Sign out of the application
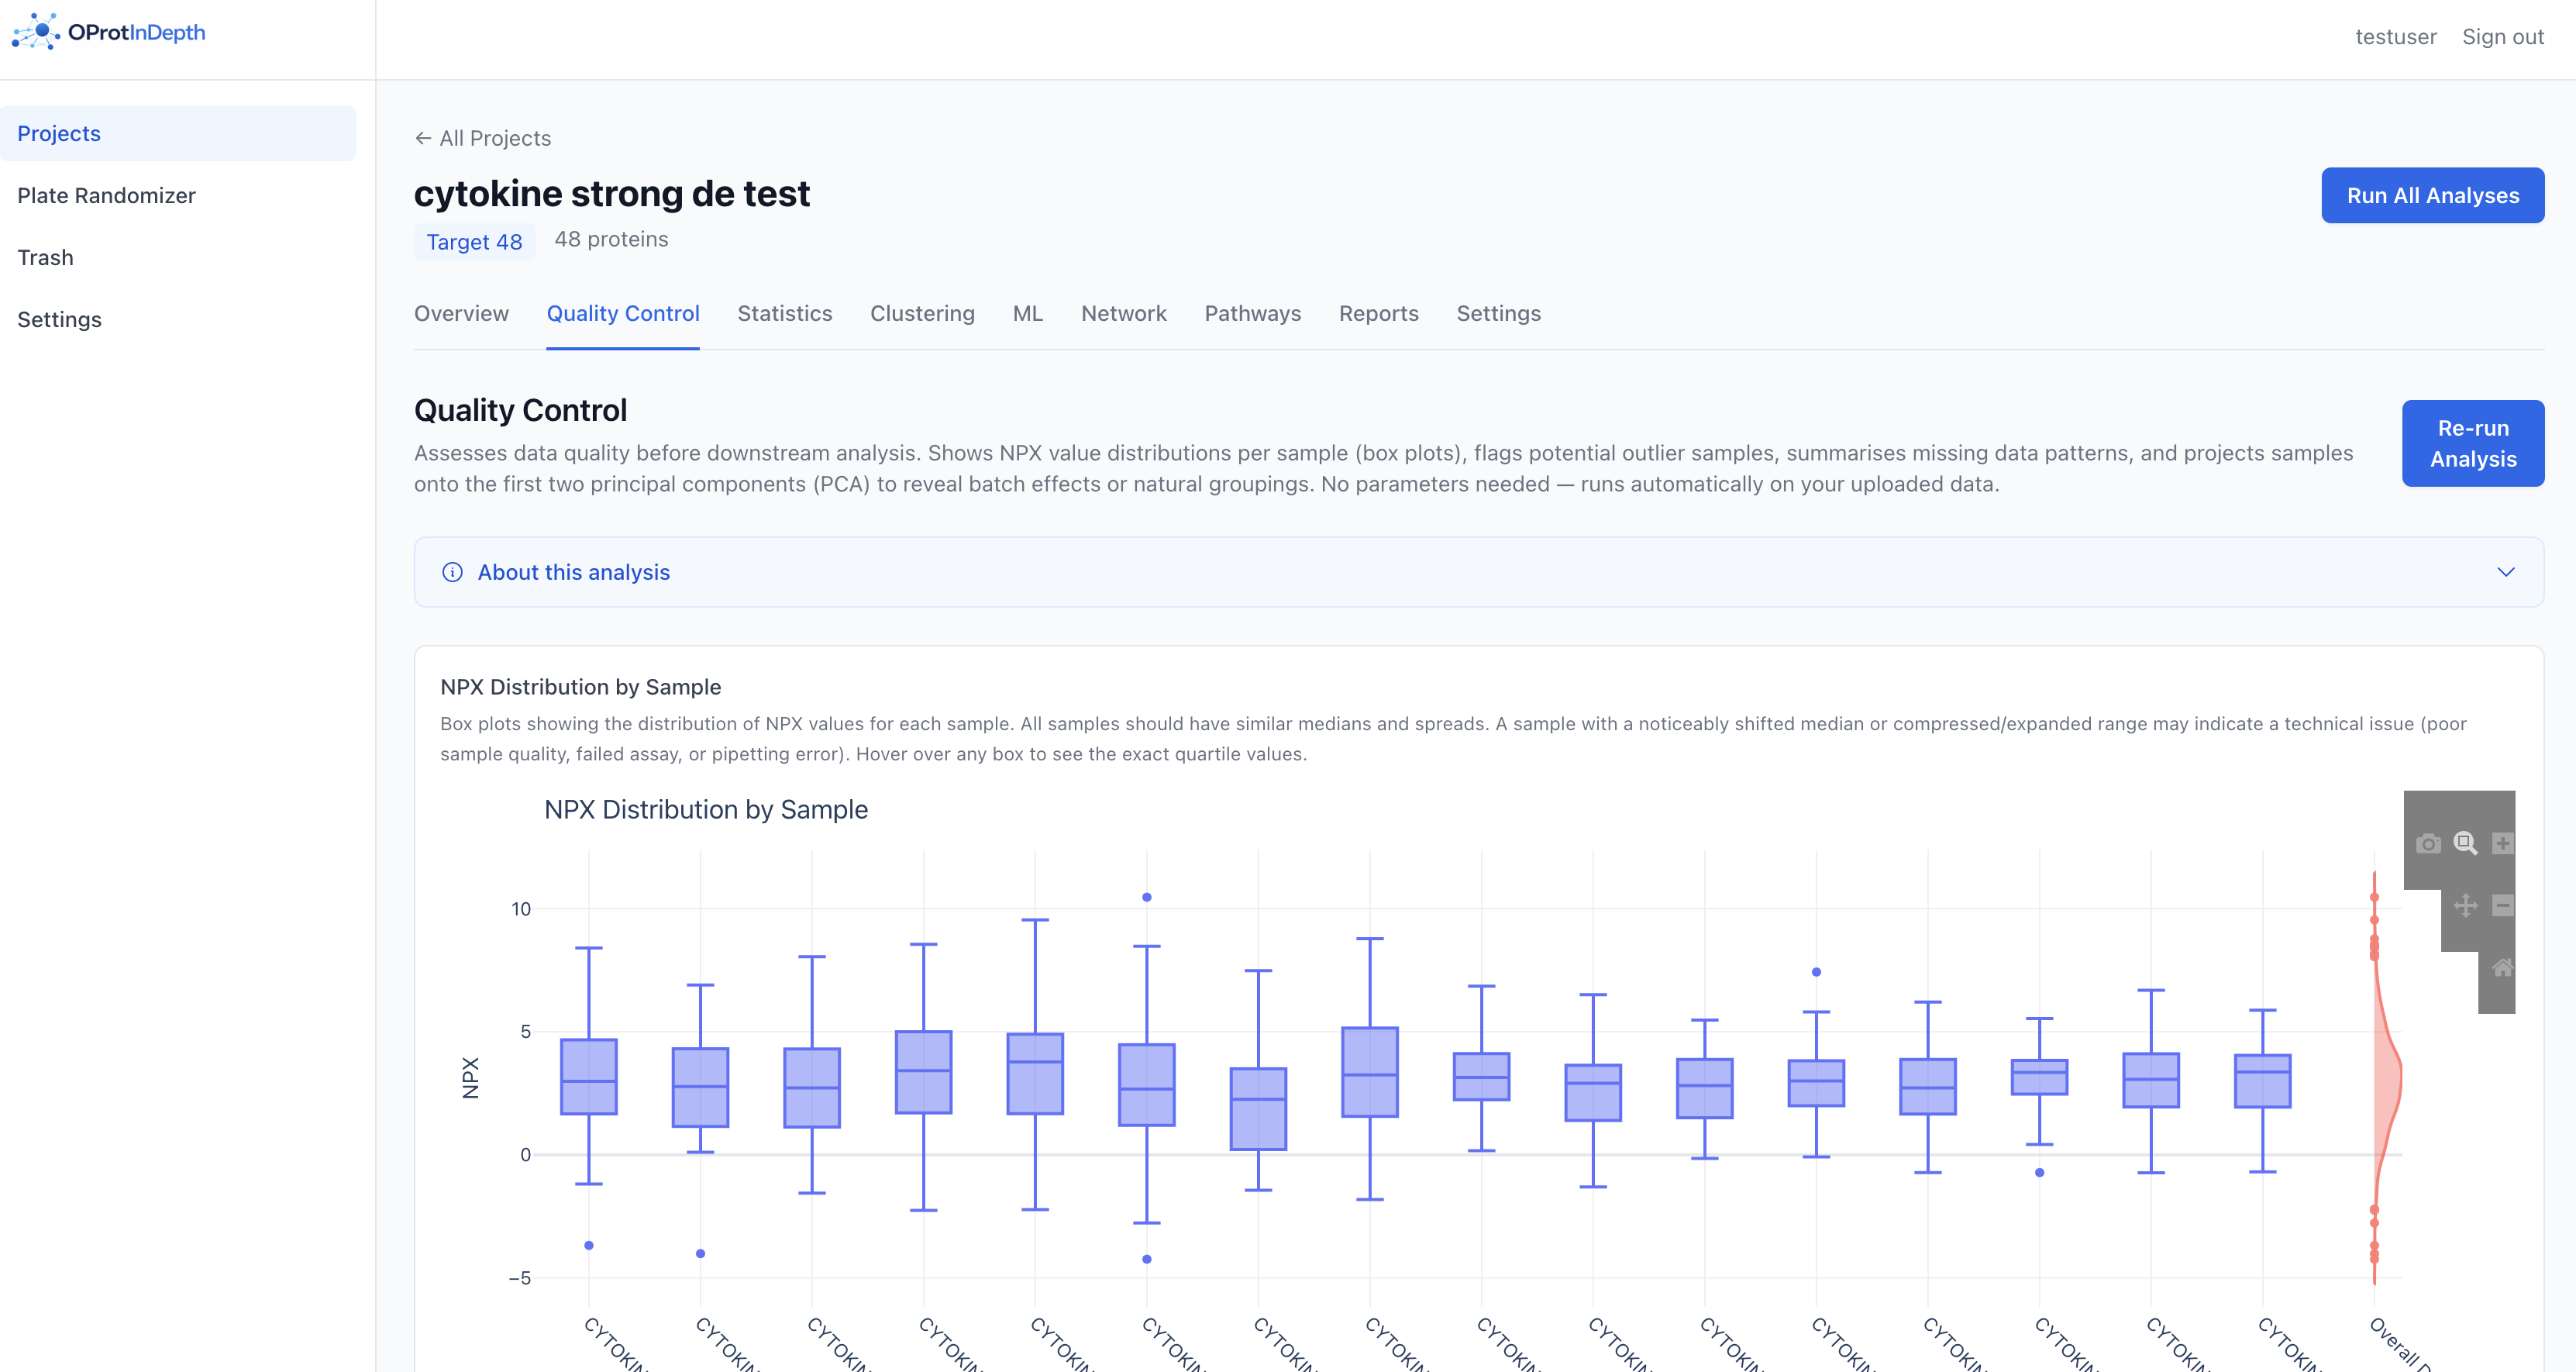Viewport: 2576px width, 1372px height. pos(2503,36)
